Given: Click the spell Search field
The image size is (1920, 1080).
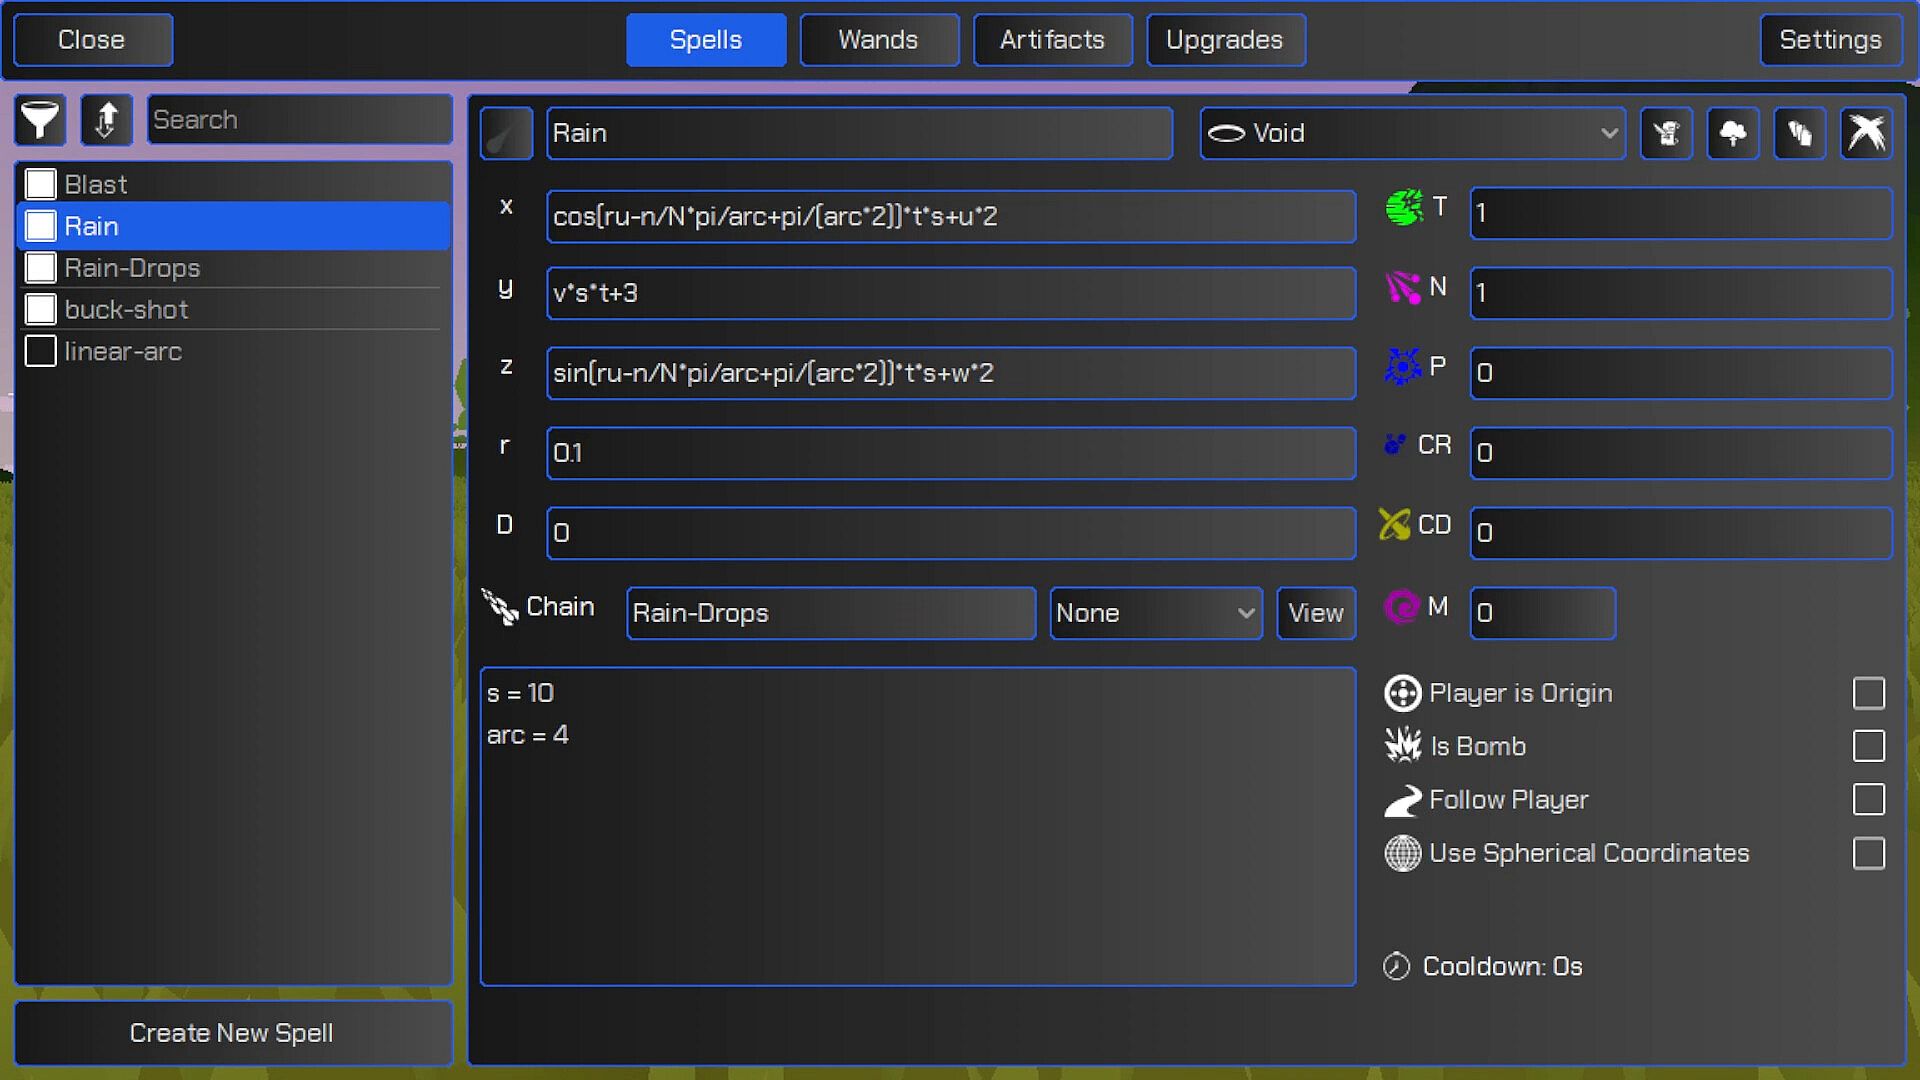Looking at the screenshot, I should (x=298, y=120).
